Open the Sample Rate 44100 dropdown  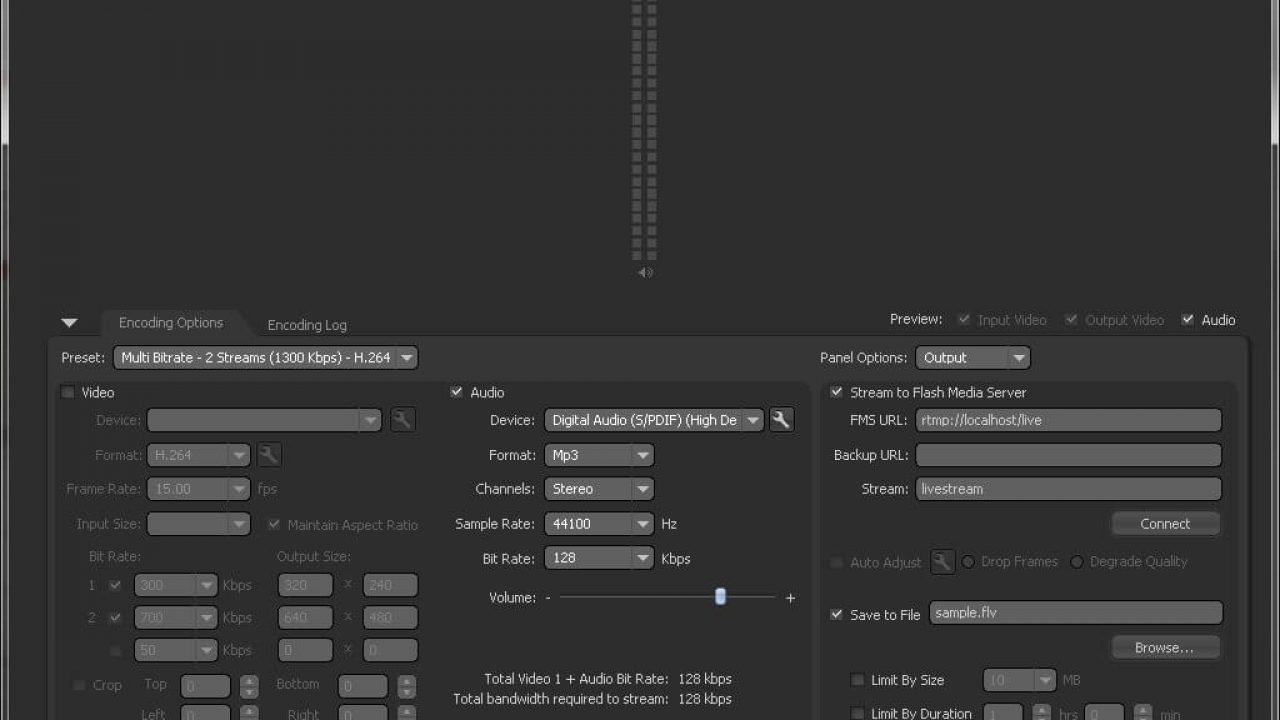click(599, 524)
